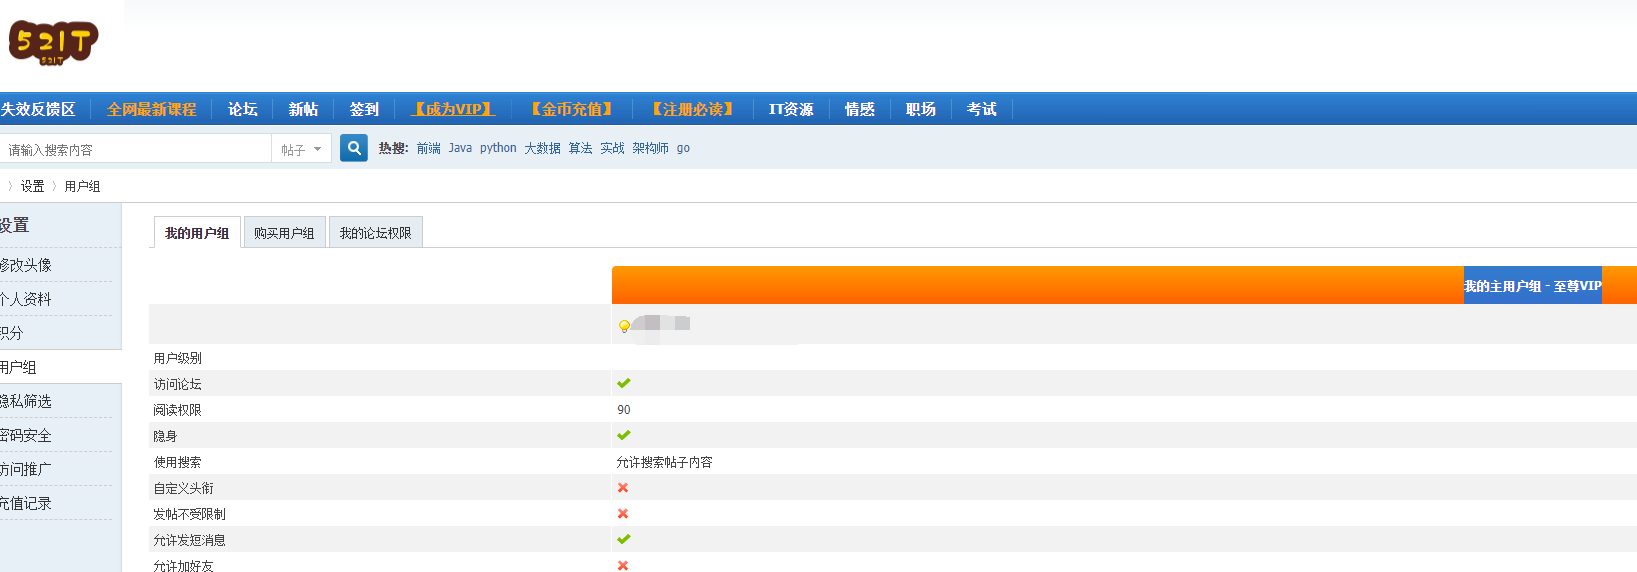Open 新帖 in the navigation bar
This screenshot has height=572, width=1637.
point(304,109)
